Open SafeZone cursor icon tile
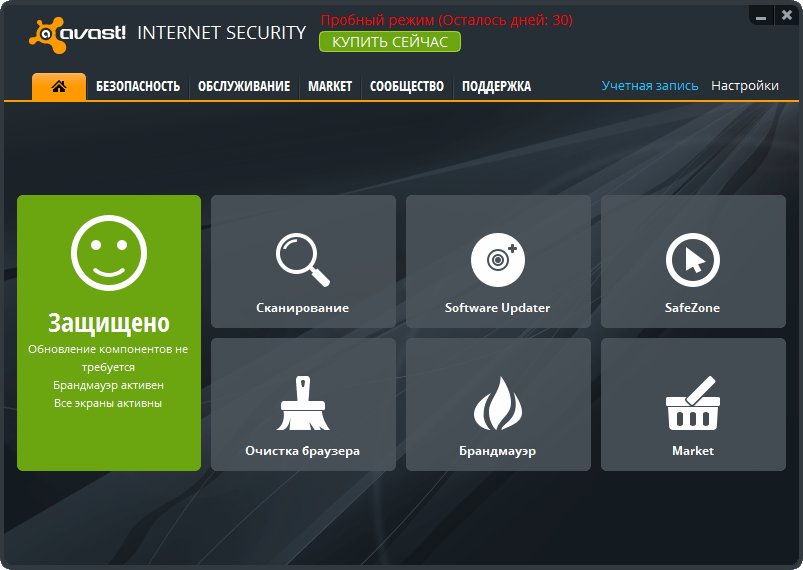 [x=693, y=260]
